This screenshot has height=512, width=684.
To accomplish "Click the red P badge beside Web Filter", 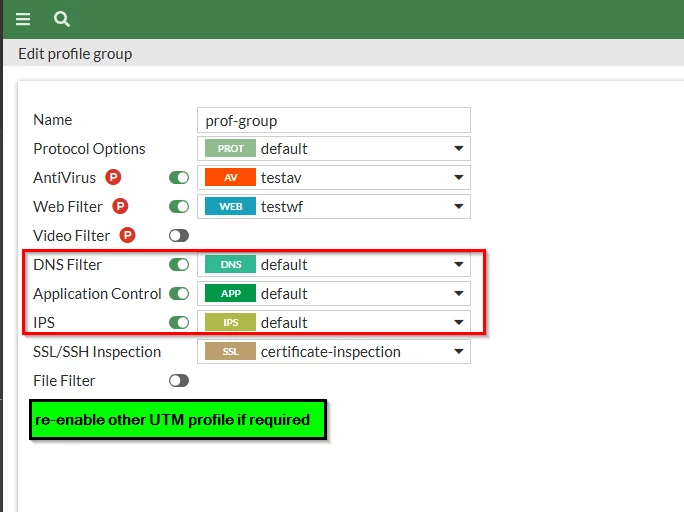I will point(120,206).
